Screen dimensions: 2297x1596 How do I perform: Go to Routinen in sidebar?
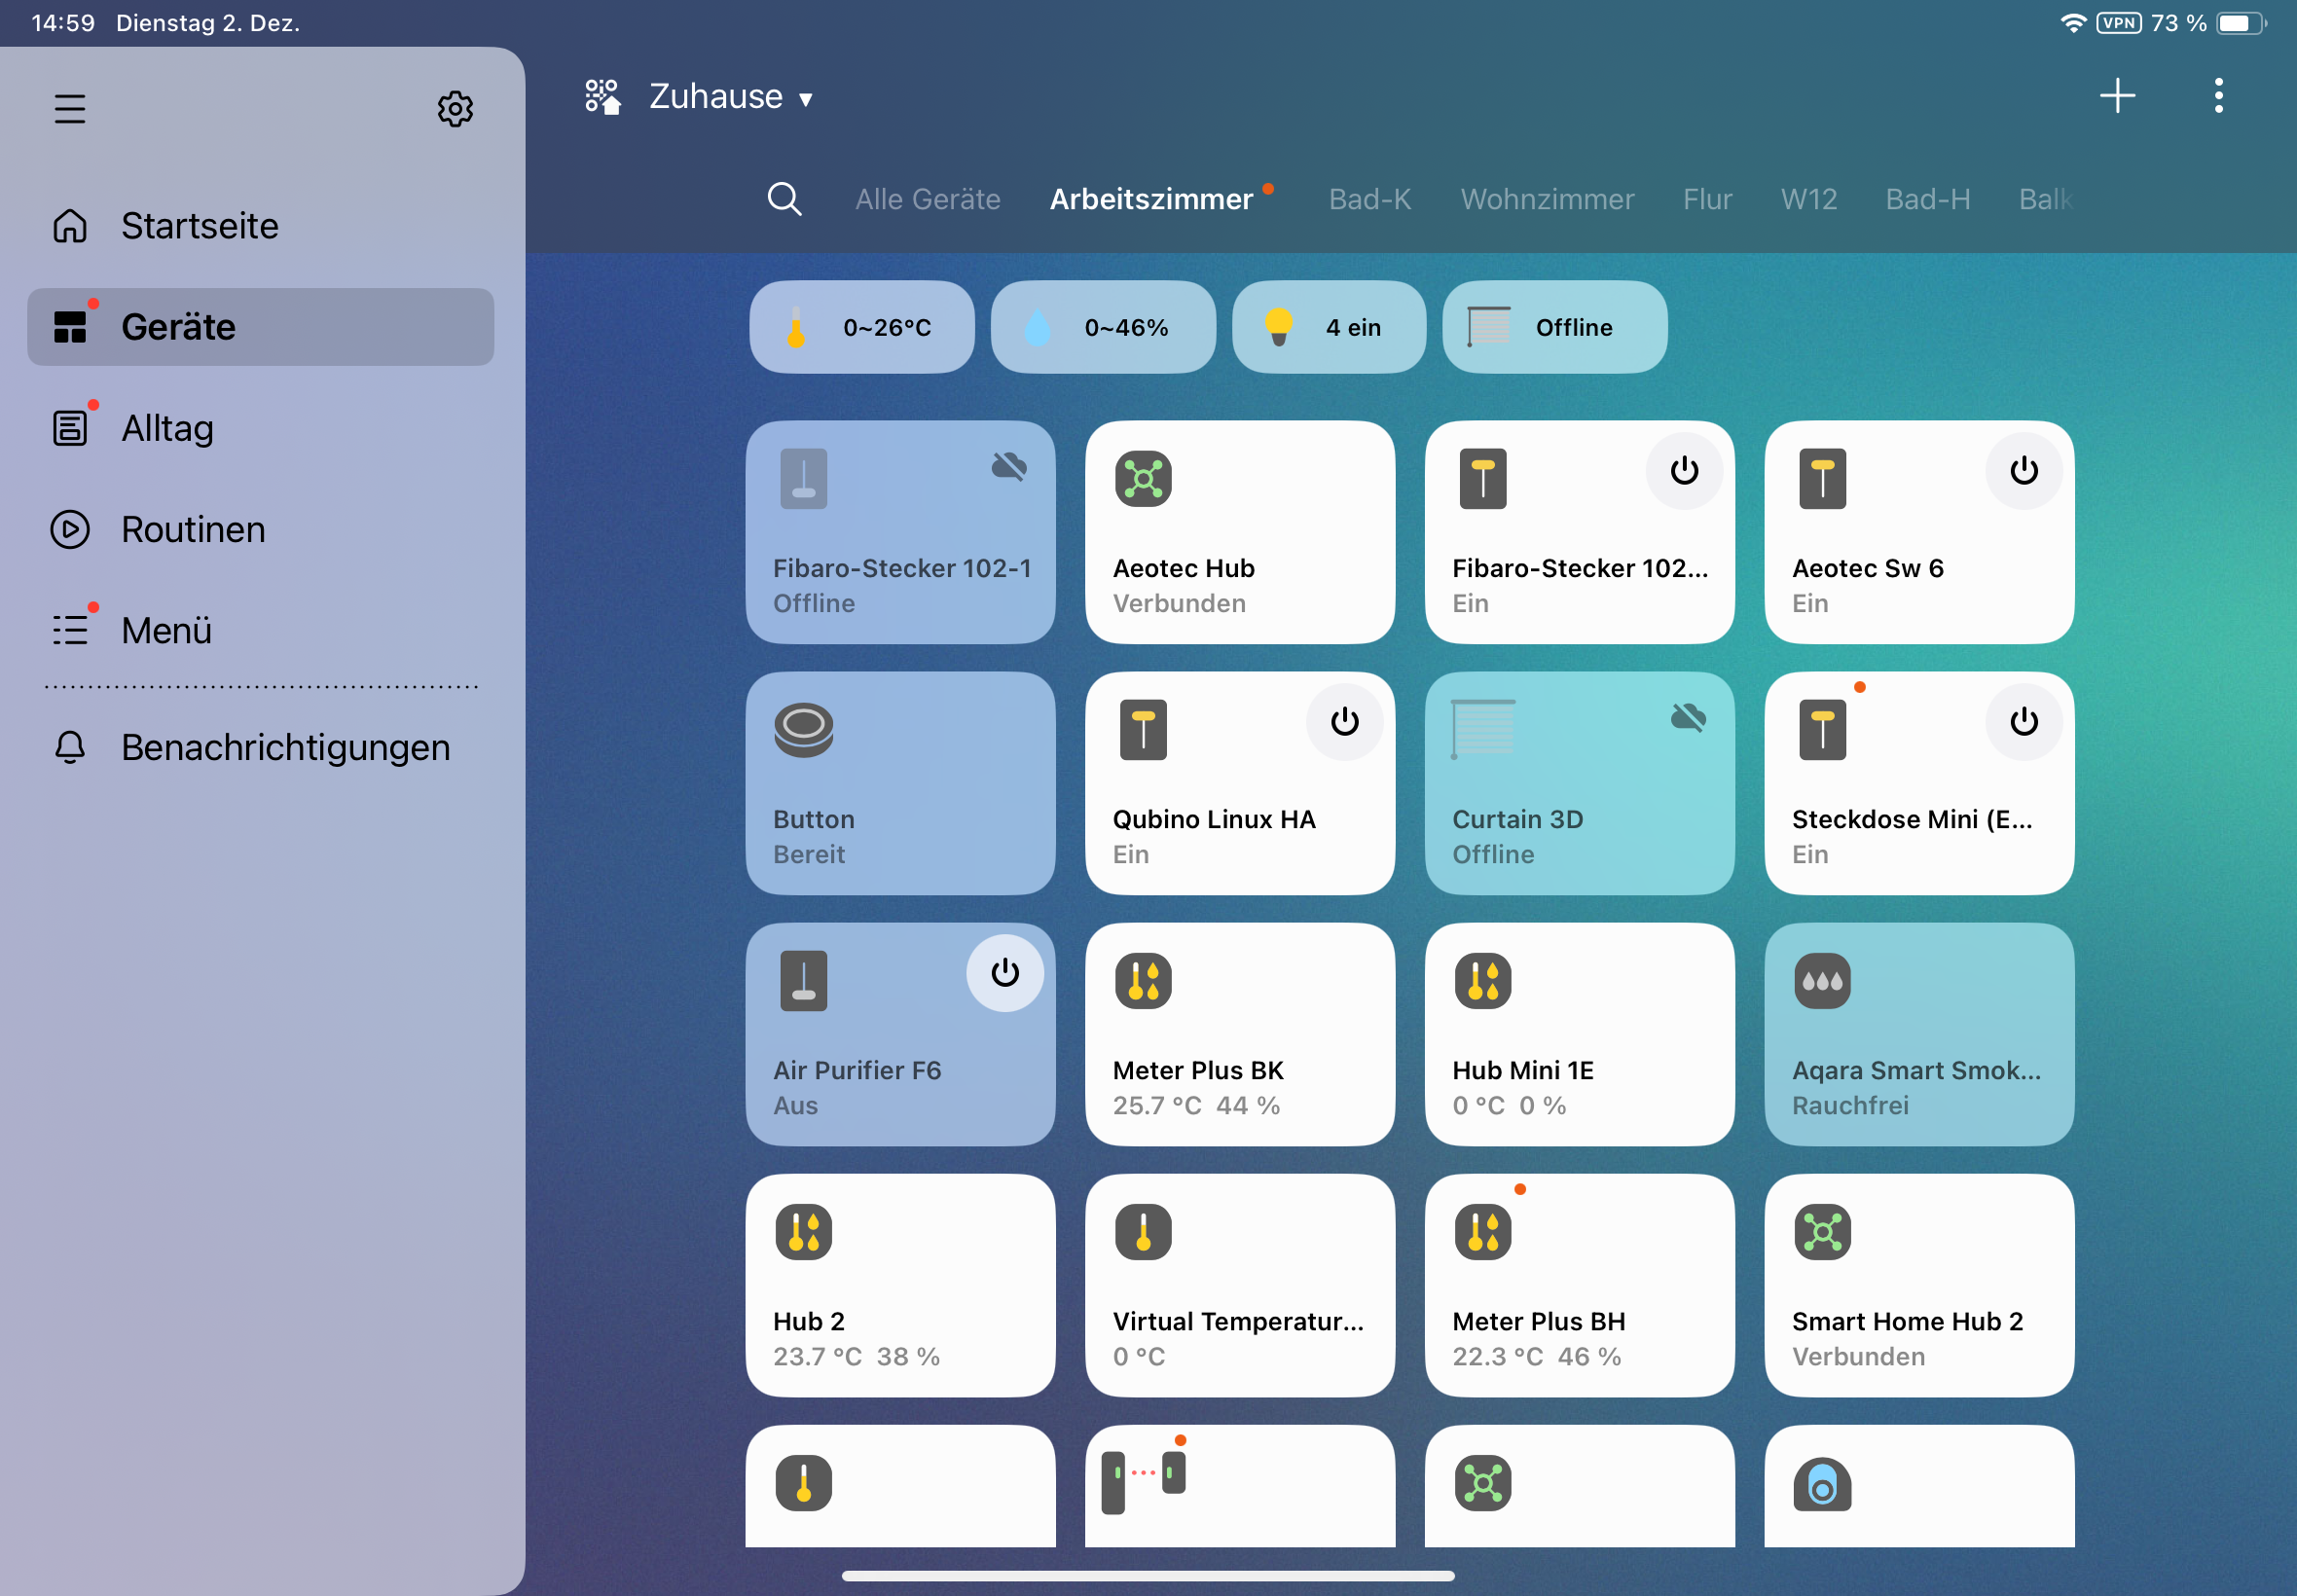coord(192,529)
